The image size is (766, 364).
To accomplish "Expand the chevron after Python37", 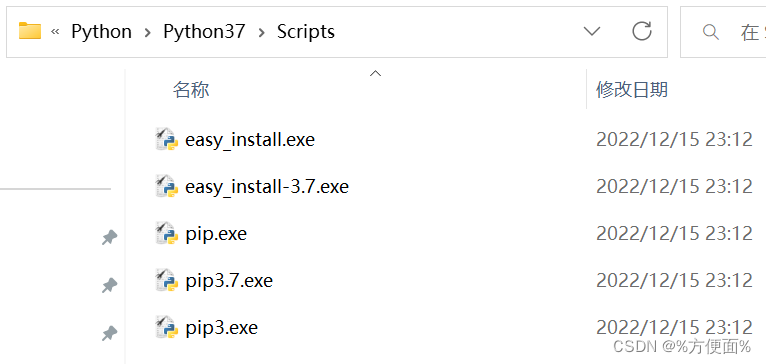I will coord(261,32).
